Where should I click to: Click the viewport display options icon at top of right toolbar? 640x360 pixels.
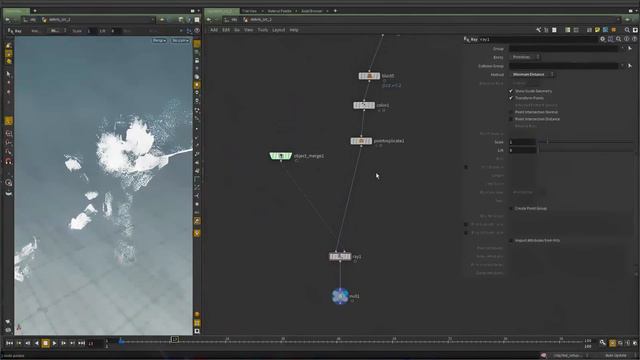pyautogui.click(x=197, y=44)
